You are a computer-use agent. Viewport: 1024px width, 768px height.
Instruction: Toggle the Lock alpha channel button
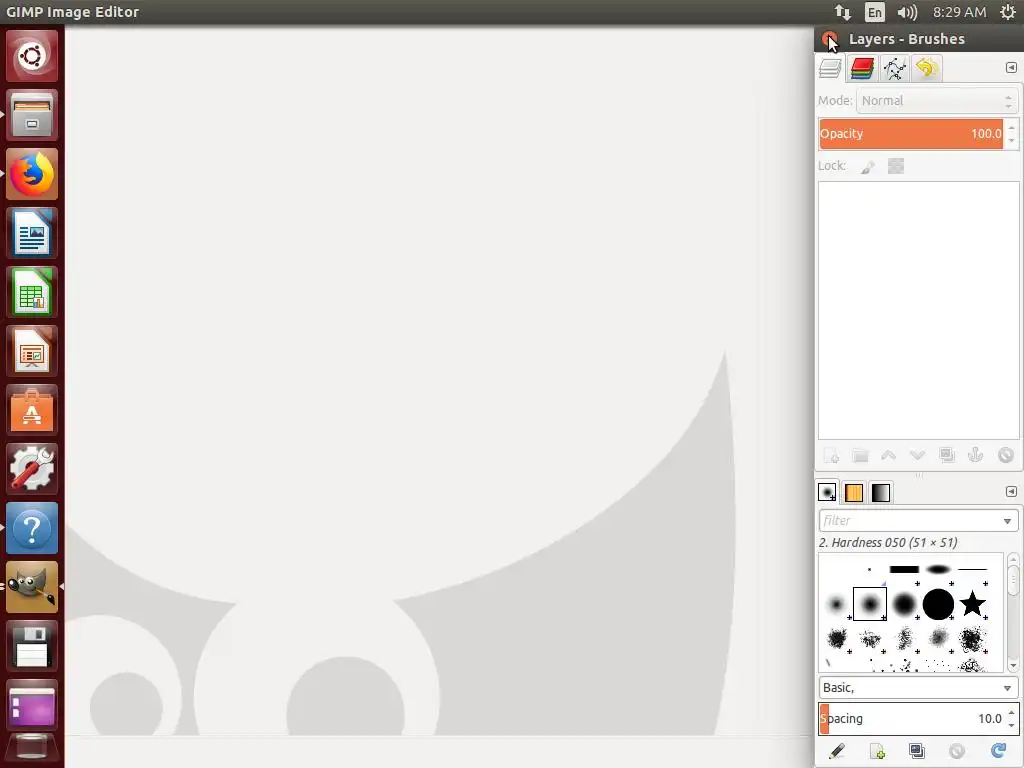click(896, 167)
